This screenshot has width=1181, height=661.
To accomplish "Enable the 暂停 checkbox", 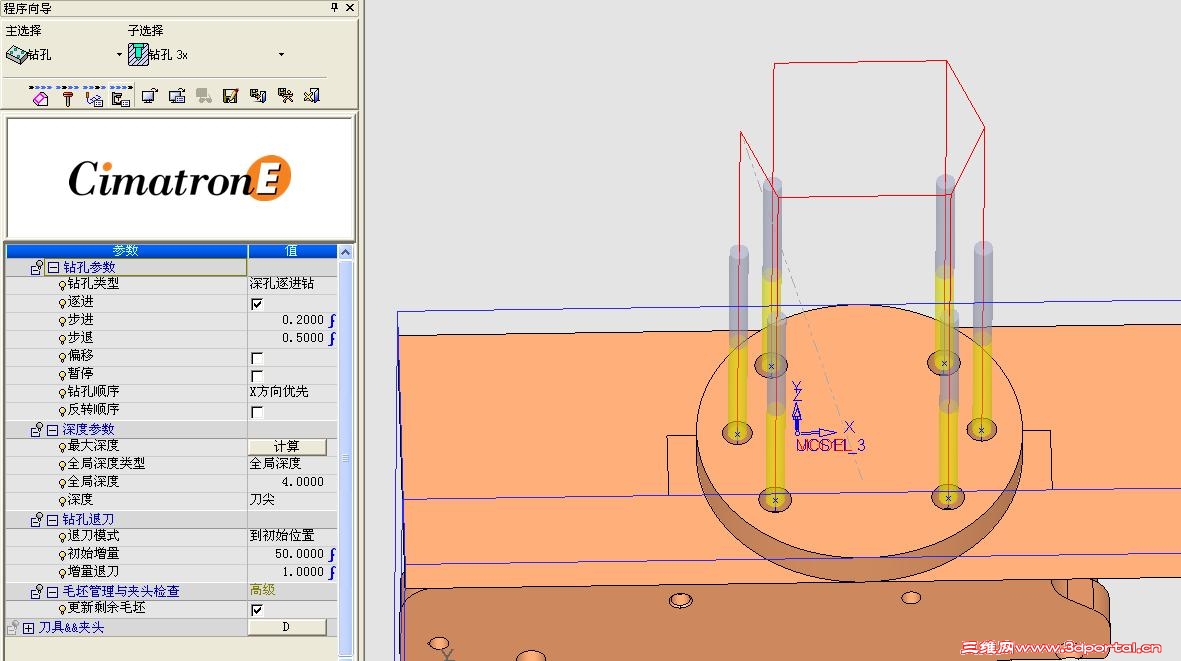I will 257,375.
